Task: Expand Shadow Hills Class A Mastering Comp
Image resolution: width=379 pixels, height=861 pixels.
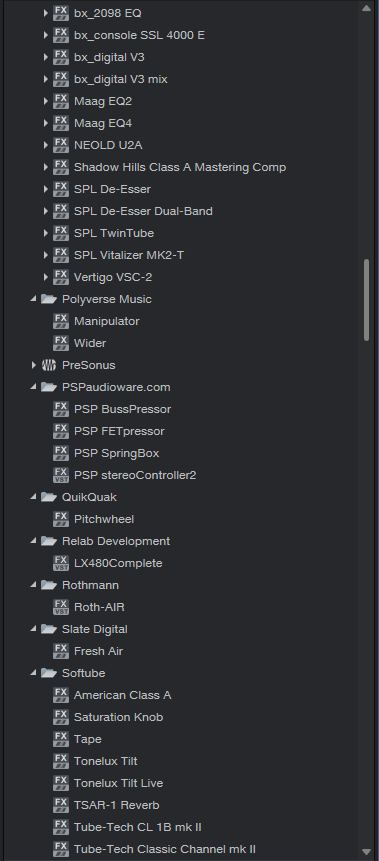Action: (46, 167)
